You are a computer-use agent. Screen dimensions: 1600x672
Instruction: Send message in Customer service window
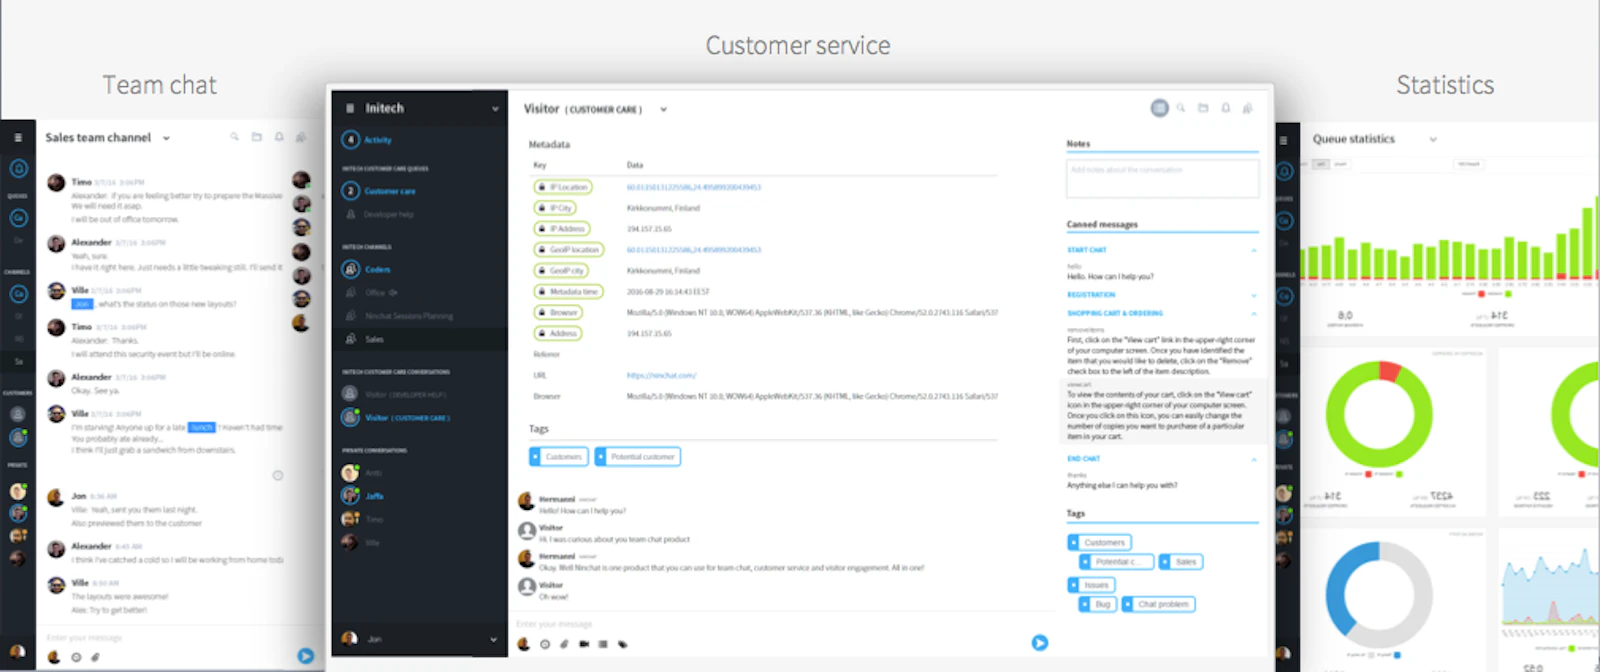point(1040,643)
